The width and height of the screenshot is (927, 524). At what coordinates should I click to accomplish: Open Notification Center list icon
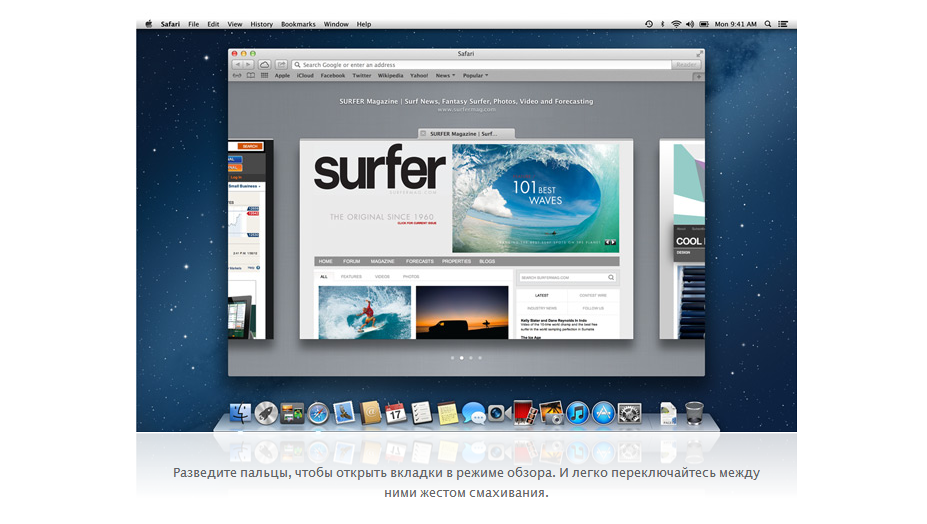[x=783, y=24]
